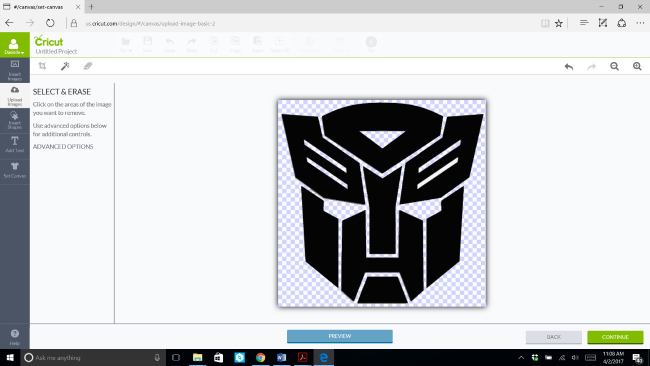Close the #/canvas/set-canvas tab

tap(78, 7)
